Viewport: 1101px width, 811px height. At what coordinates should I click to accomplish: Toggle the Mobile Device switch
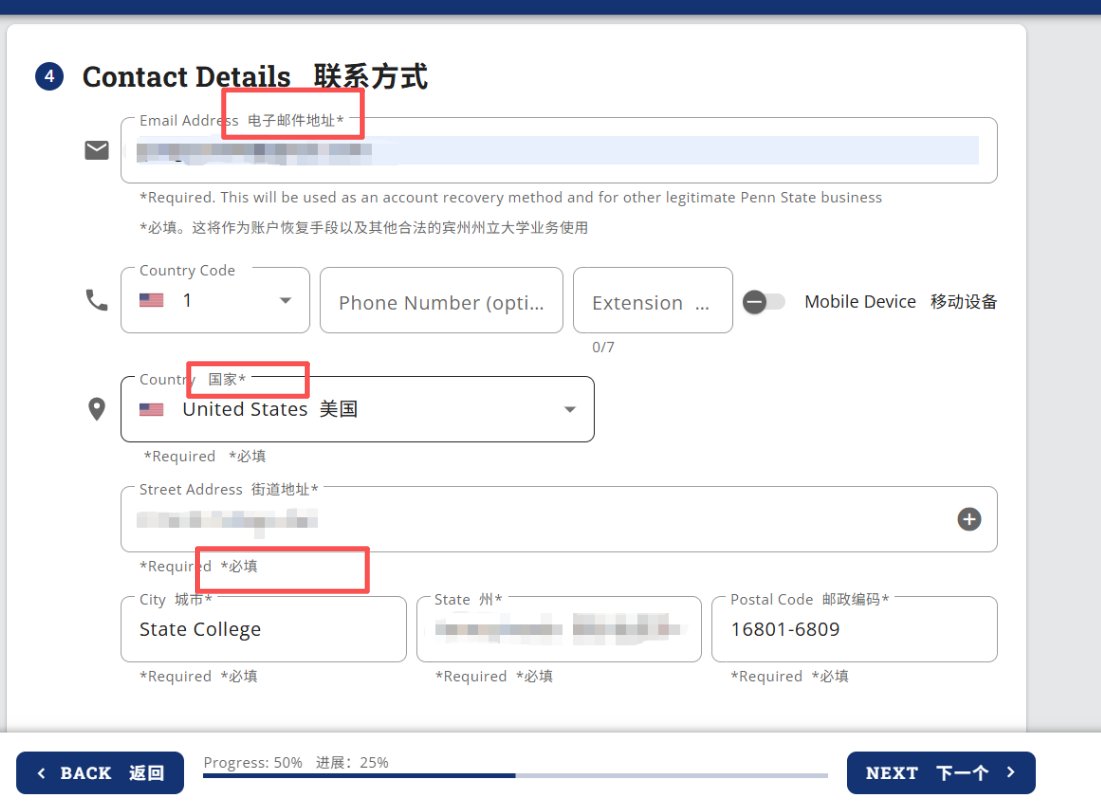(764, 302)
